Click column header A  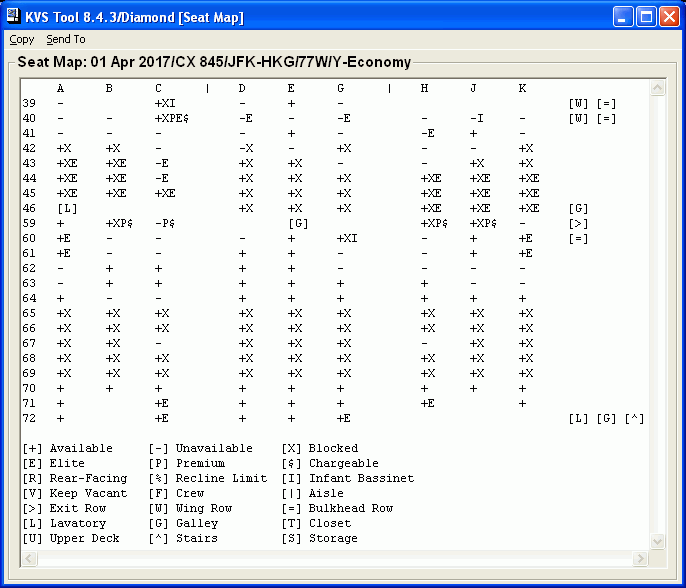[x=60, y=88]
